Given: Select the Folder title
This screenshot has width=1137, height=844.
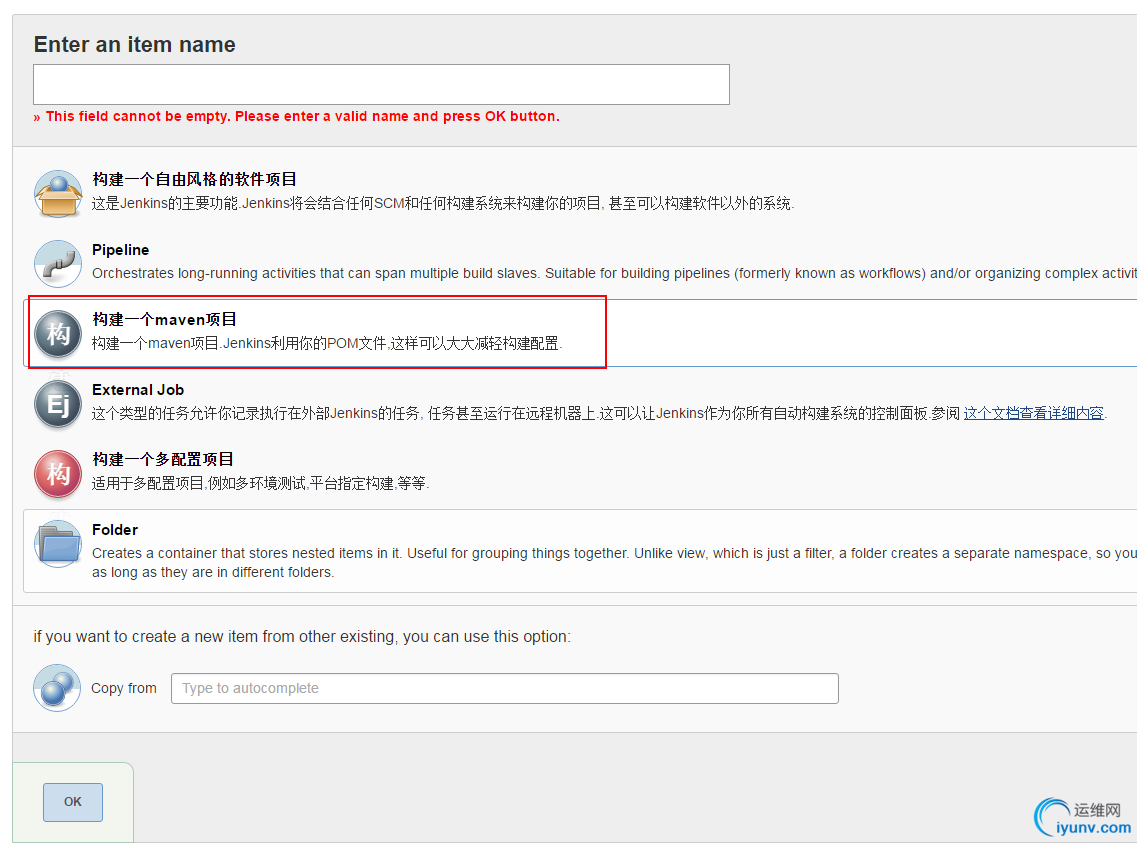Looking at the screenshot, I should click(x=115, y=529).
